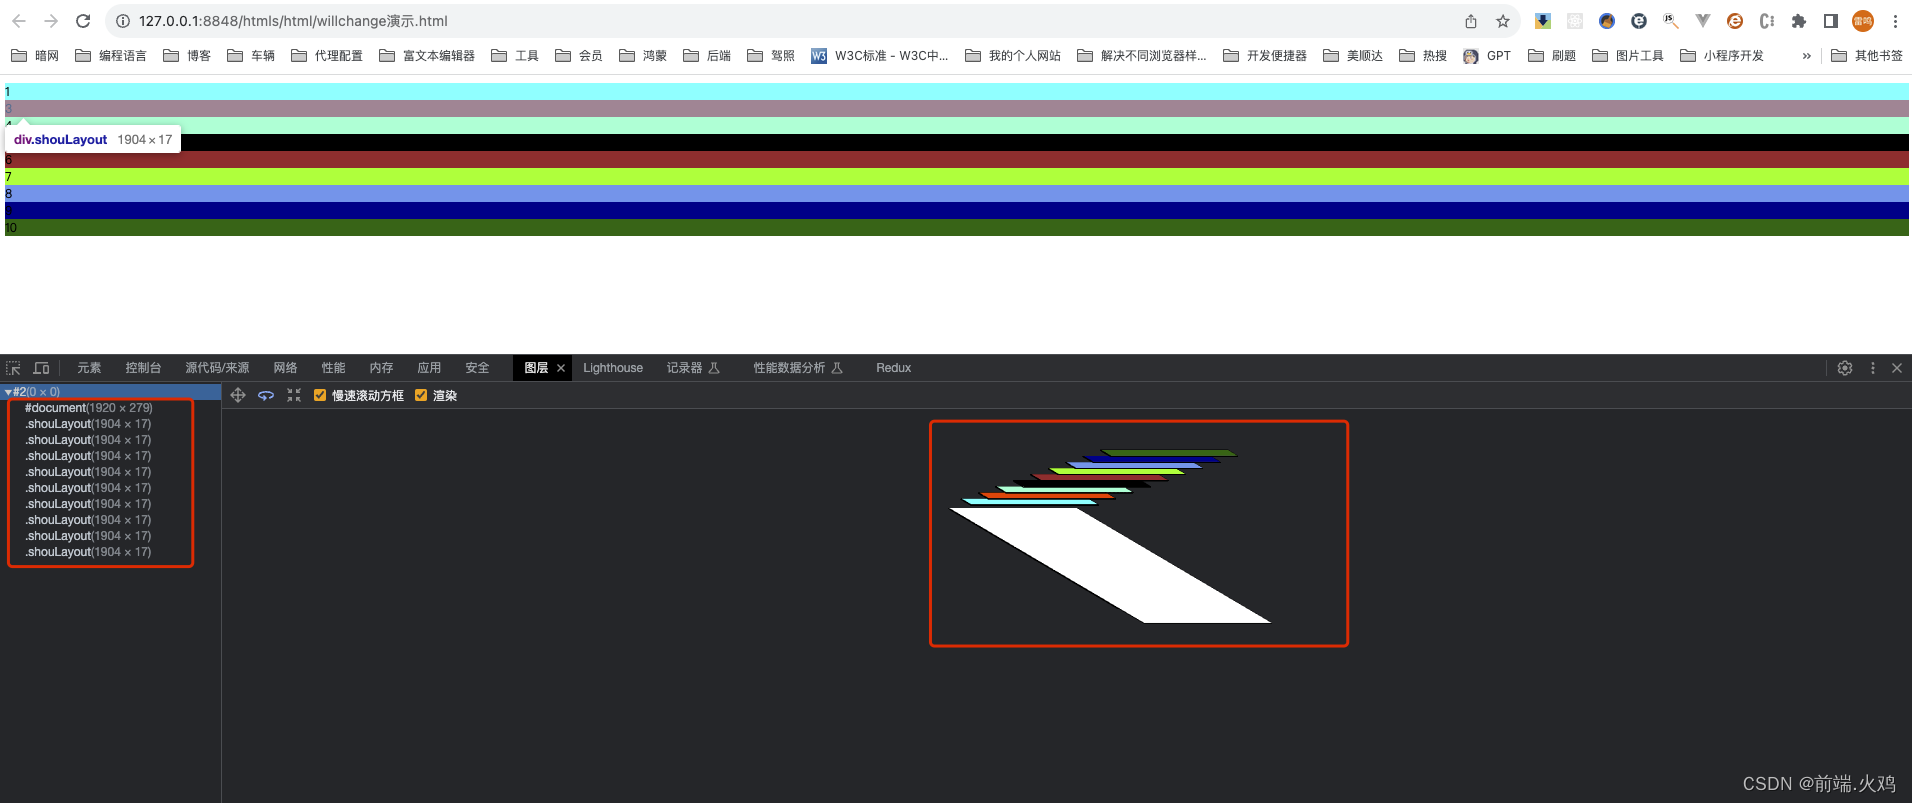Open the Vue devtools extension icon
1912x803 pixels.
pos(1703,21)
